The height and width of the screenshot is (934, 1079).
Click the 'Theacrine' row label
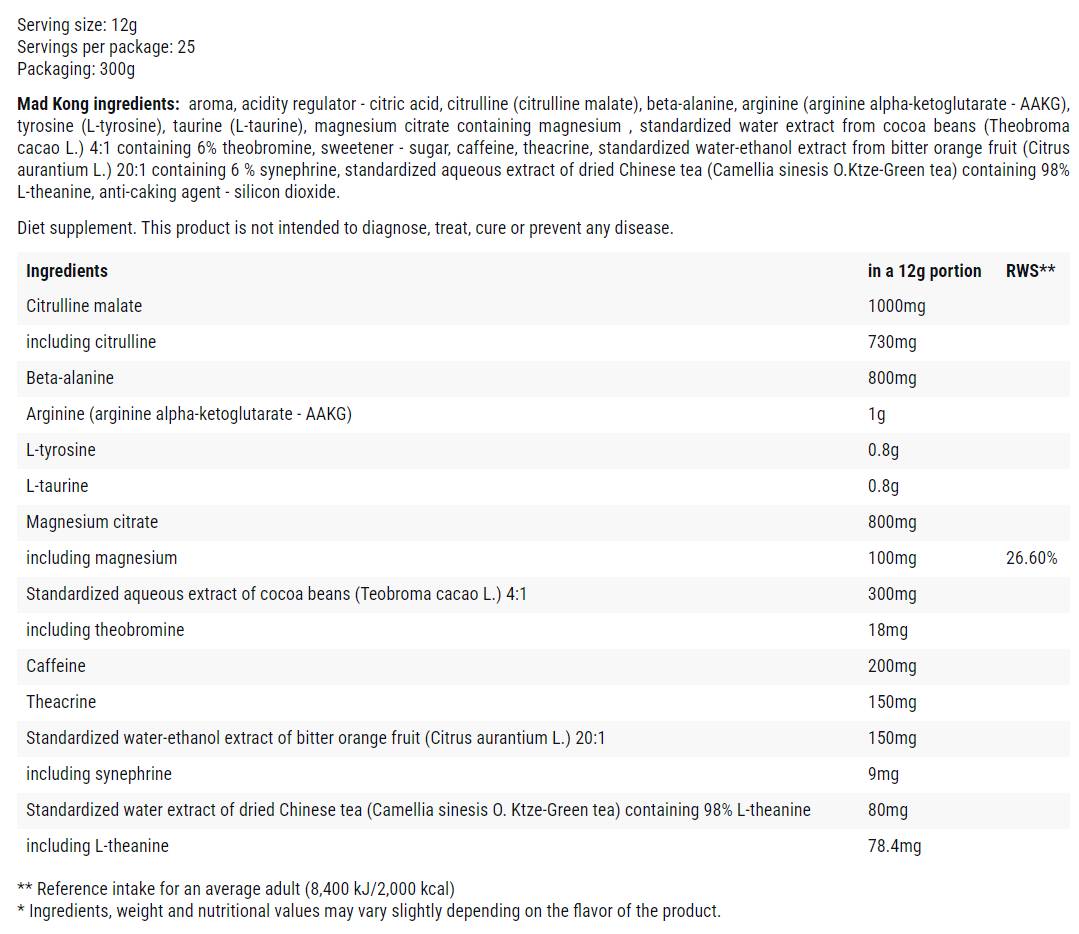tap(61, 702)
